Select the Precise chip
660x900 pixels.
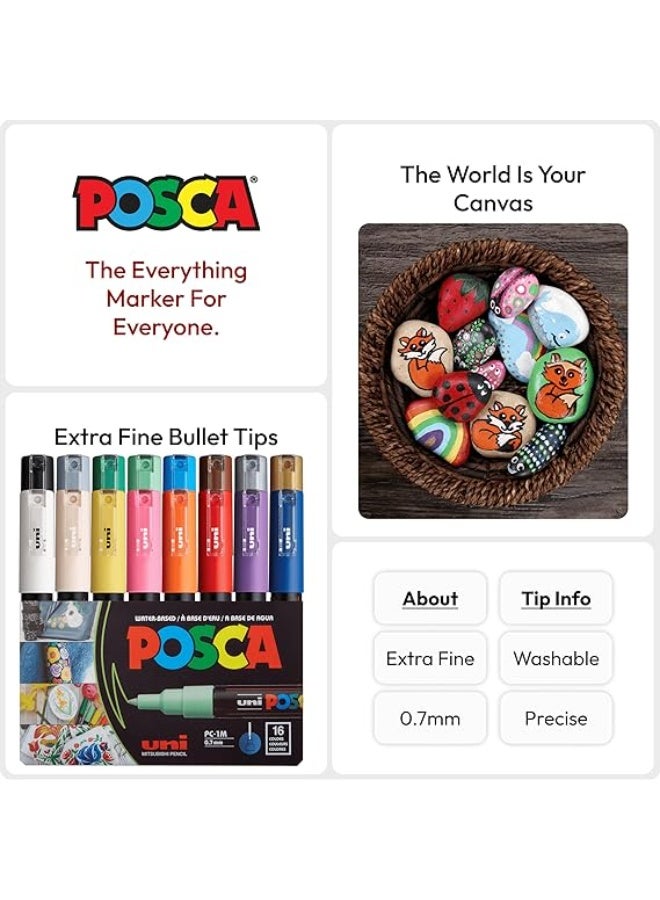(556, 718)
